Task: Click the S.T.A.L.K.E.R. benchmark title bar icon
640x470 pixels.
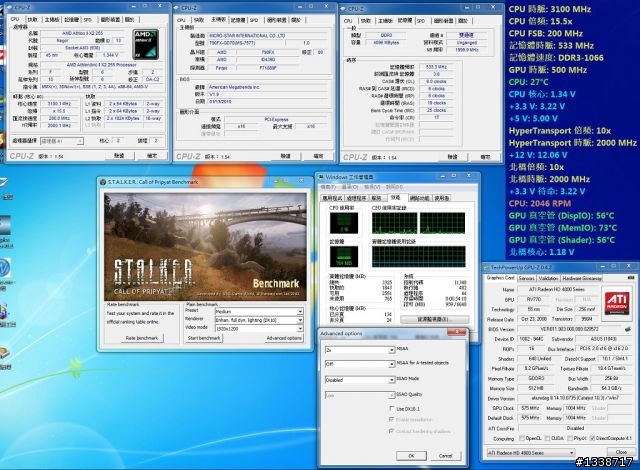Action: [x=103, y=182]
